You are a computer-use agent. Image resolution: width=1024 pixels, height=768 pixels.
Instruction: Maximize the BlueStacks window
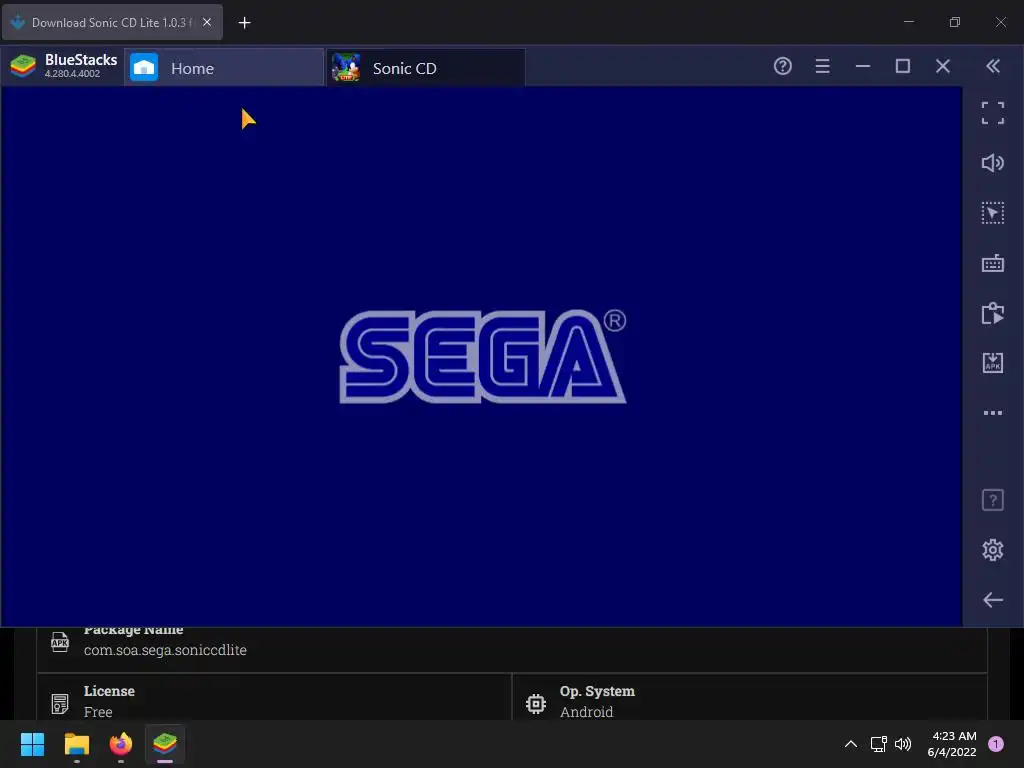pos(903,66)
